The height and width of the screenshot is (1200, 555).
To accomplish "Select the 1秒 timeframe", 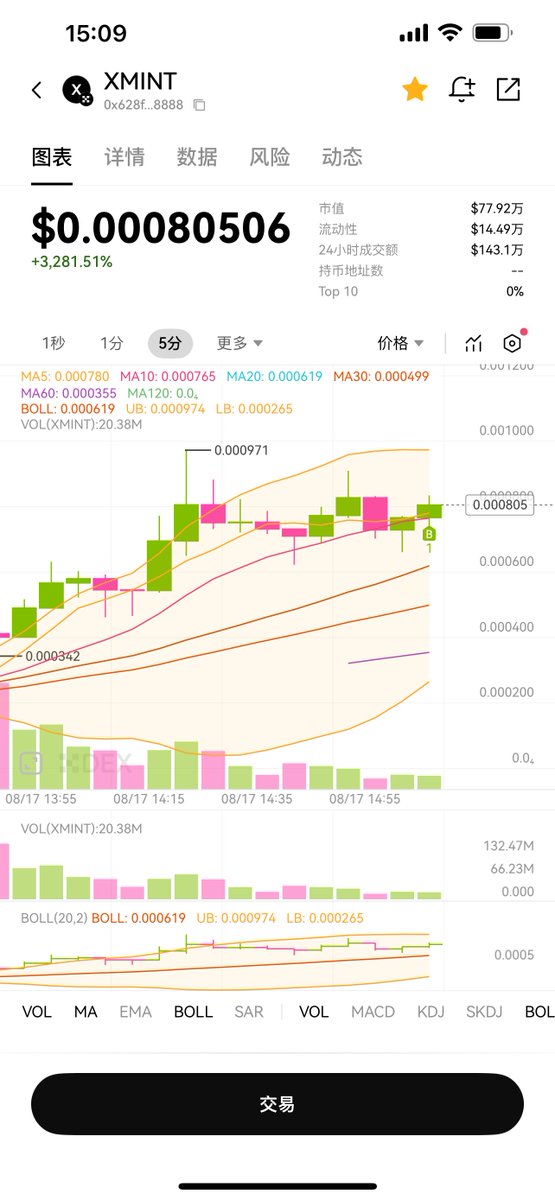I will pos(53,343).
